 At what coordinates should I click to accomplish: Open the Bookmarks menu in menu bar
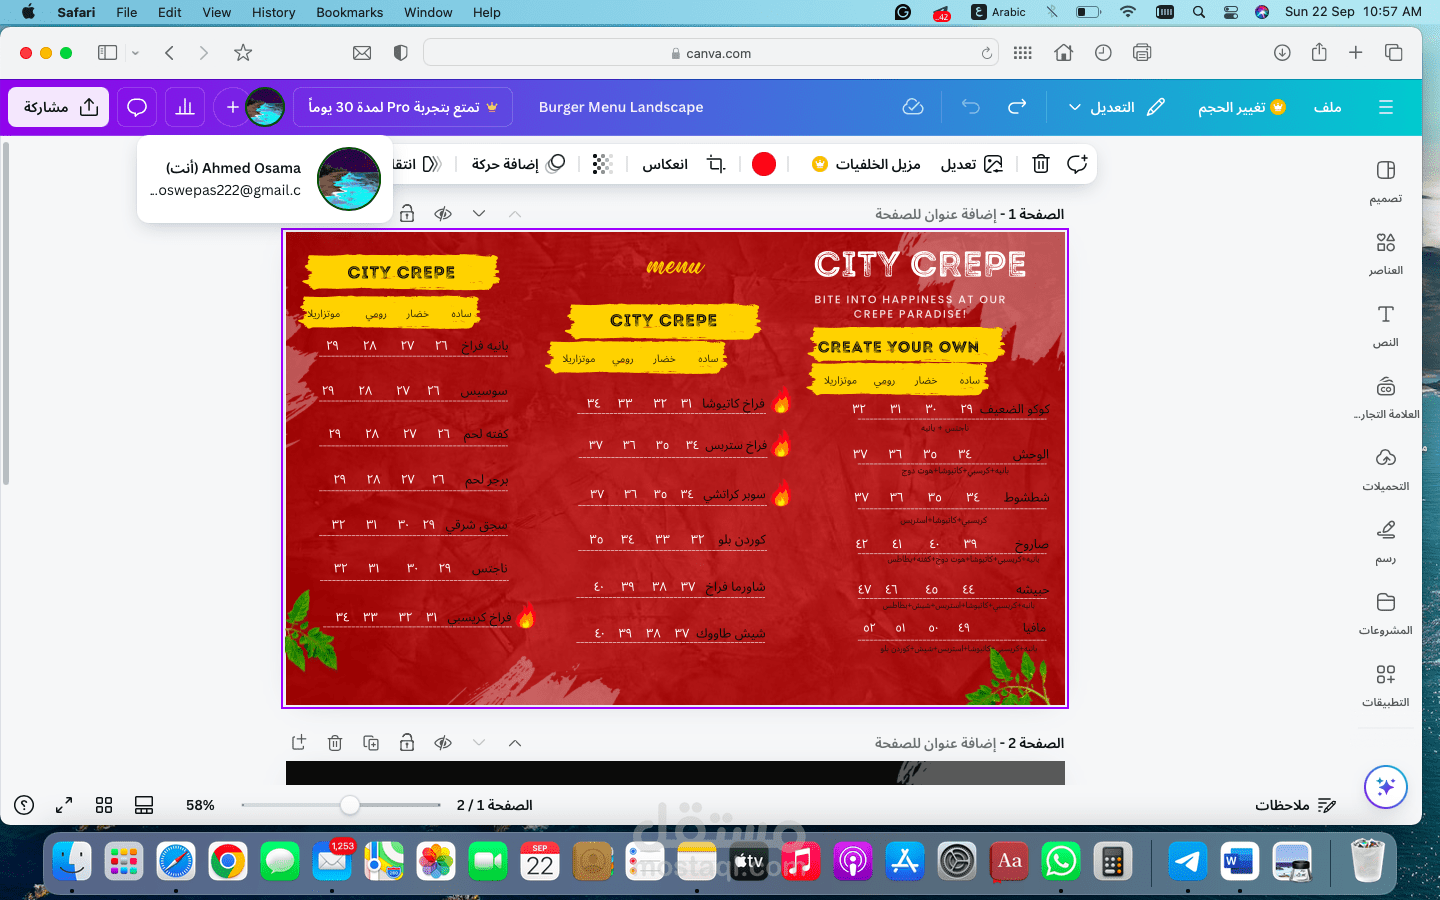(350, 12)
